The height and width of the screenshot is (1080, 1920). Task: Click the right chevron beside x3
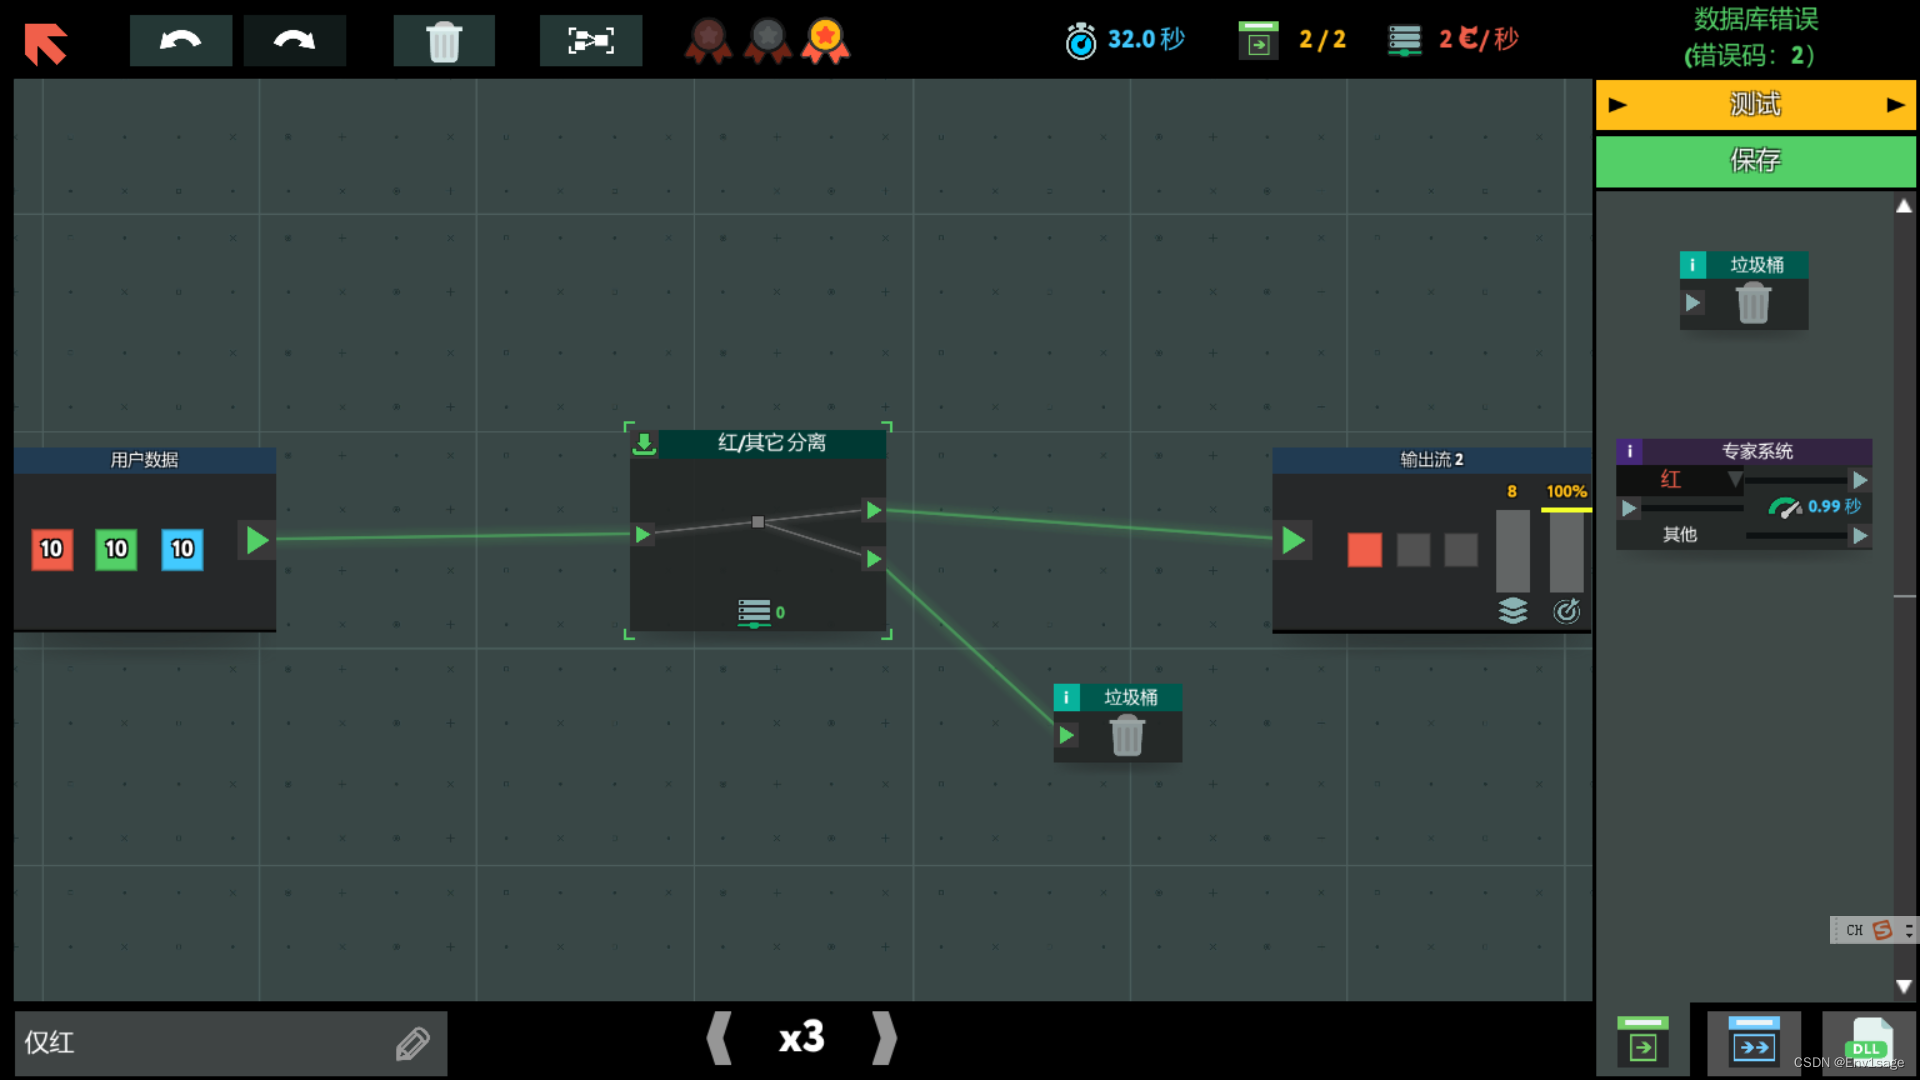(884, 1038)
